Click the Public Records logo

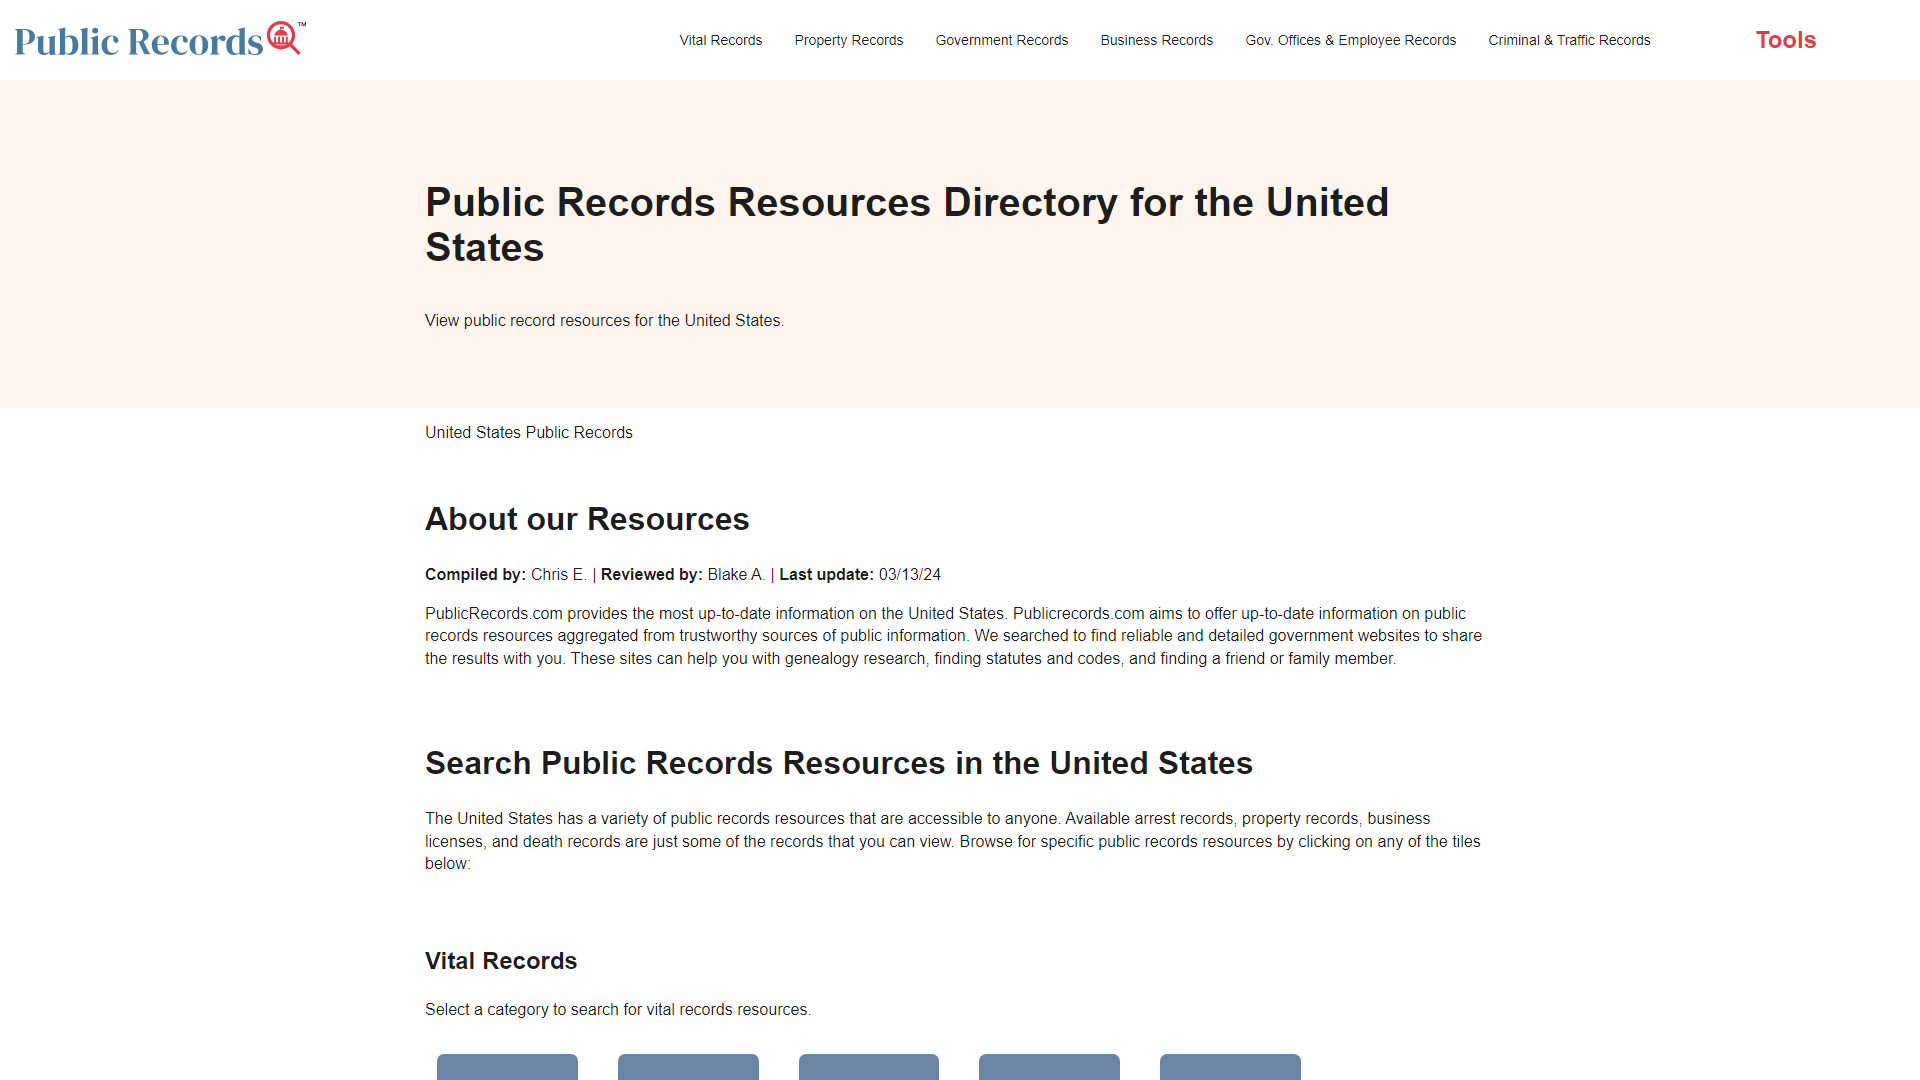pyautogui.click(x=160, y=39)
